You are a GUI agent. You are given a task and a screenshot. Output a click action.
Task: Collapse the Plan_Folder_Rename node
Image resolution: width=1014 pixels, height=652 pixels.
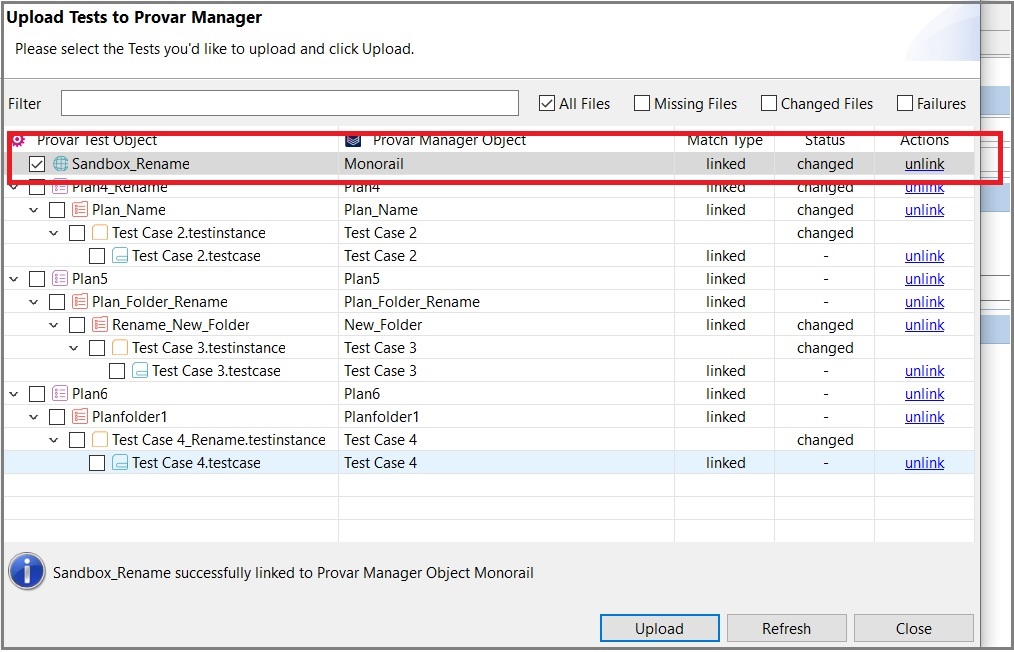[34, 302]
